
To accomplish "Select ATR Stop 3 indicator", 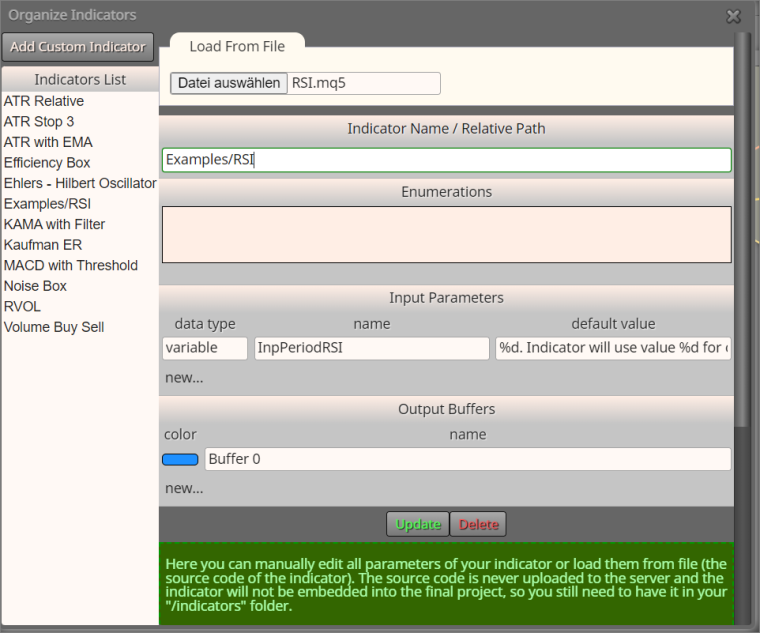I will (x=39, y=121).
